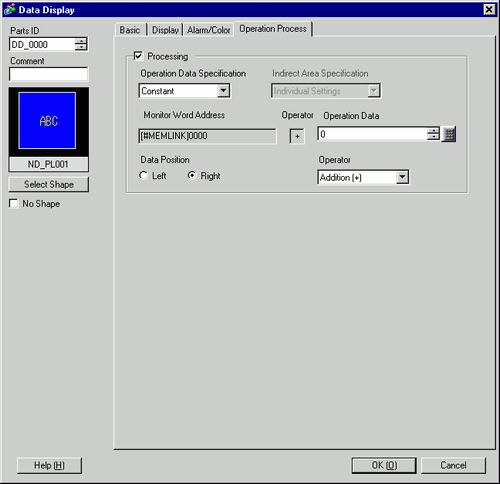
Task: Open the Operation Data keypad icon
Action: [x=449, y=134]
